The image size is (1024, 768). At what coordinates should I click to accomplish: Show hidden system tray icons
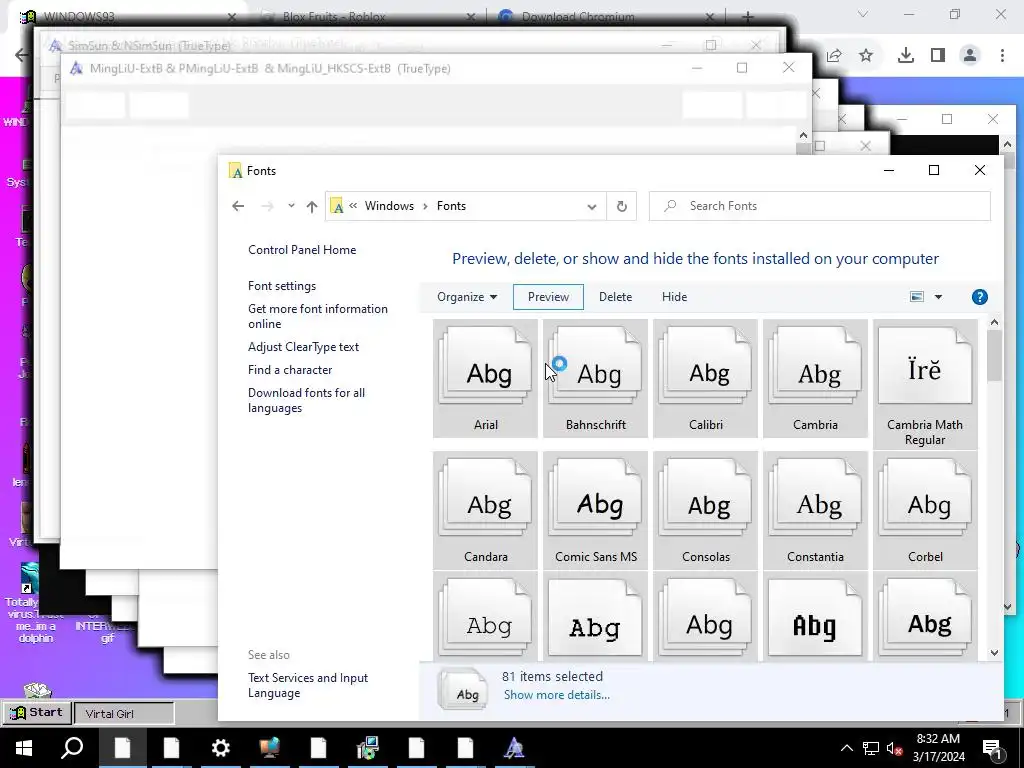[846, 748]
